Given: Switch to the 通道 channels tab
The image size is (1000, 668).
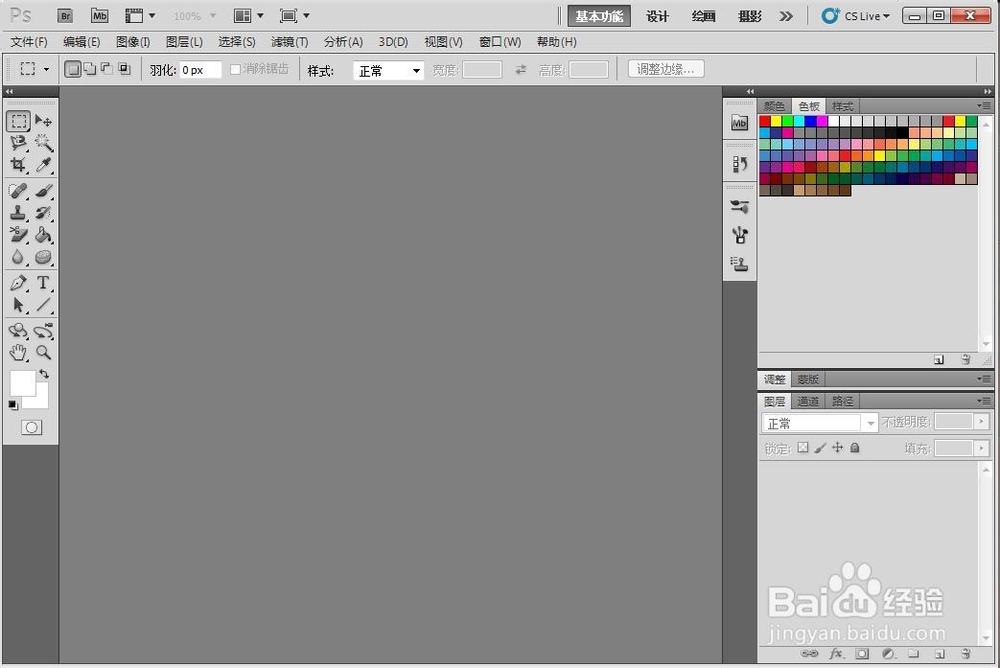Looking at the screenshot, I should click(x=807, y=401).
